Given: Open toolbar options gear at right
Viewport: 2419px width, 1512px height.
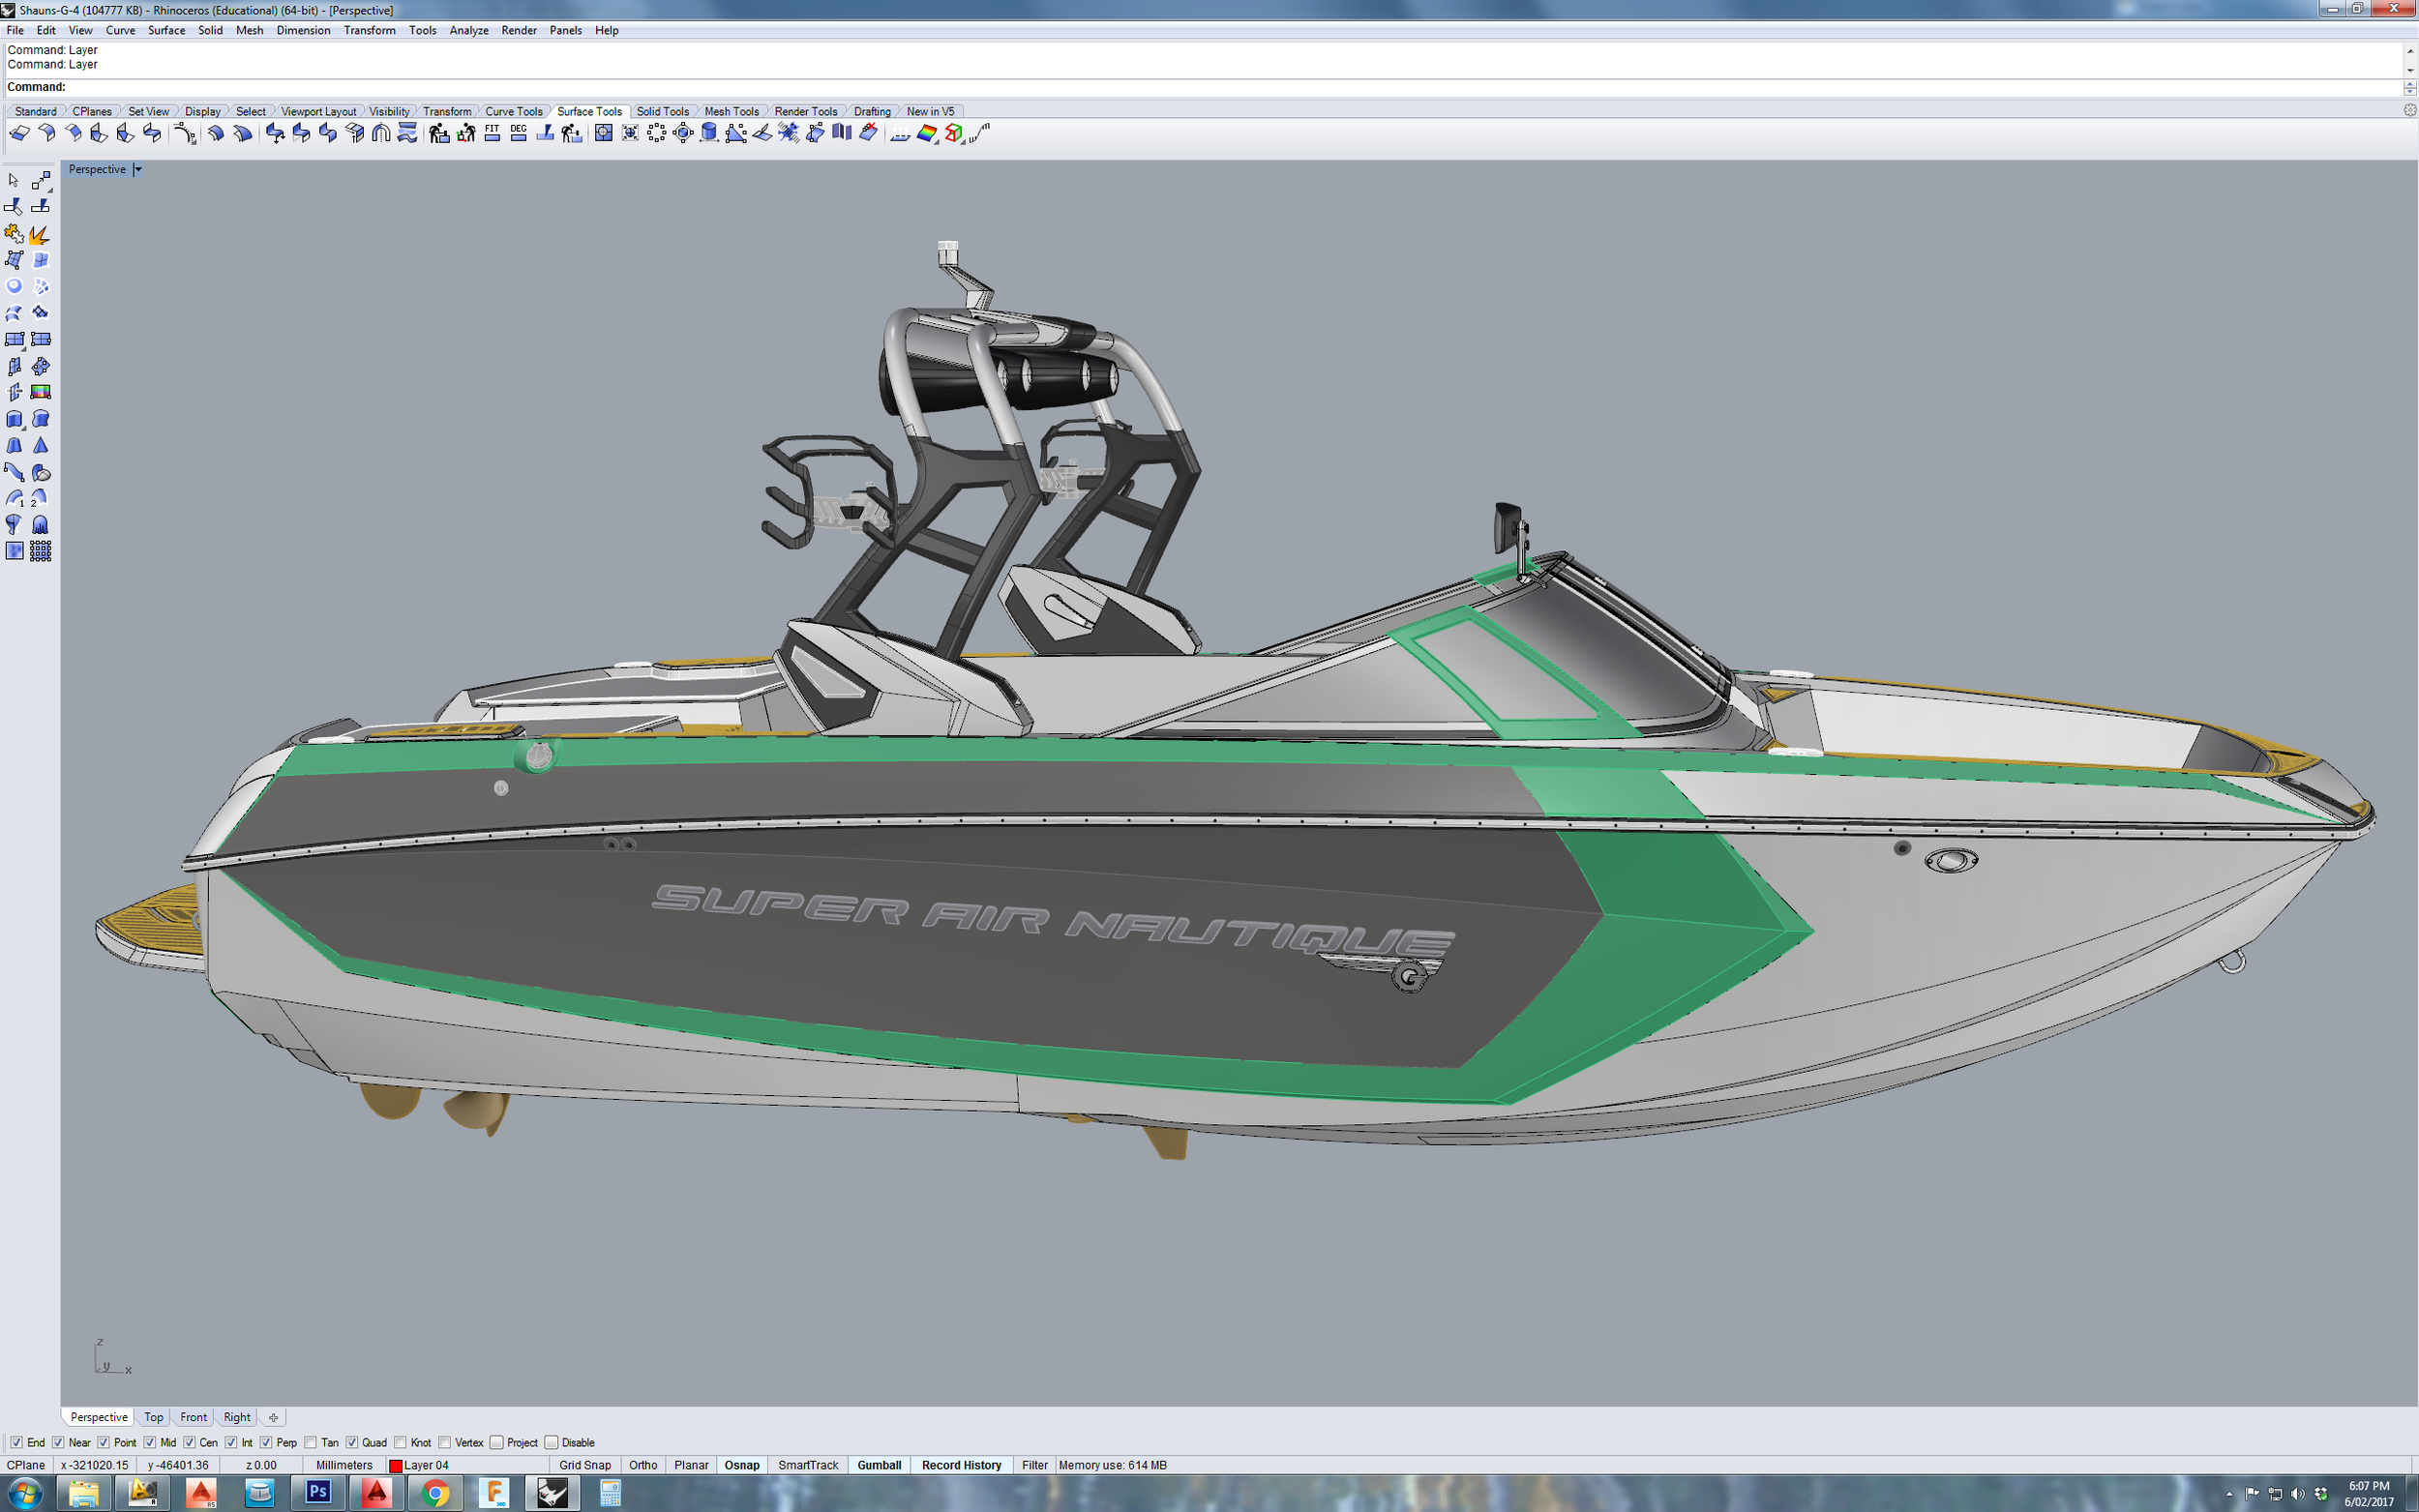Looking at the screenshot, I should [2409, 110].
